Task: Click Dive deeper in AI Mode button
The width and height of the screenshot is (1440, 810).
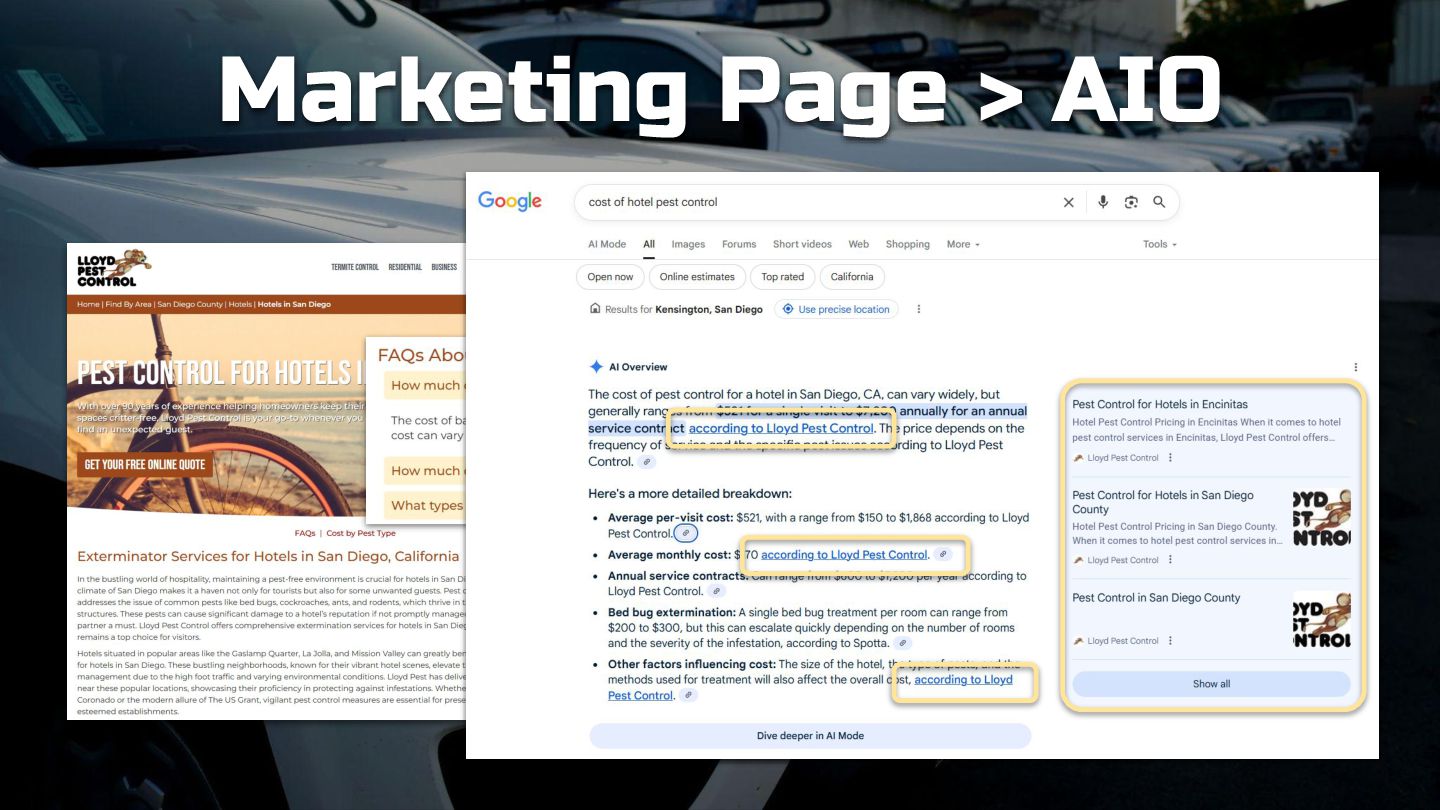Action: point(810,736)
